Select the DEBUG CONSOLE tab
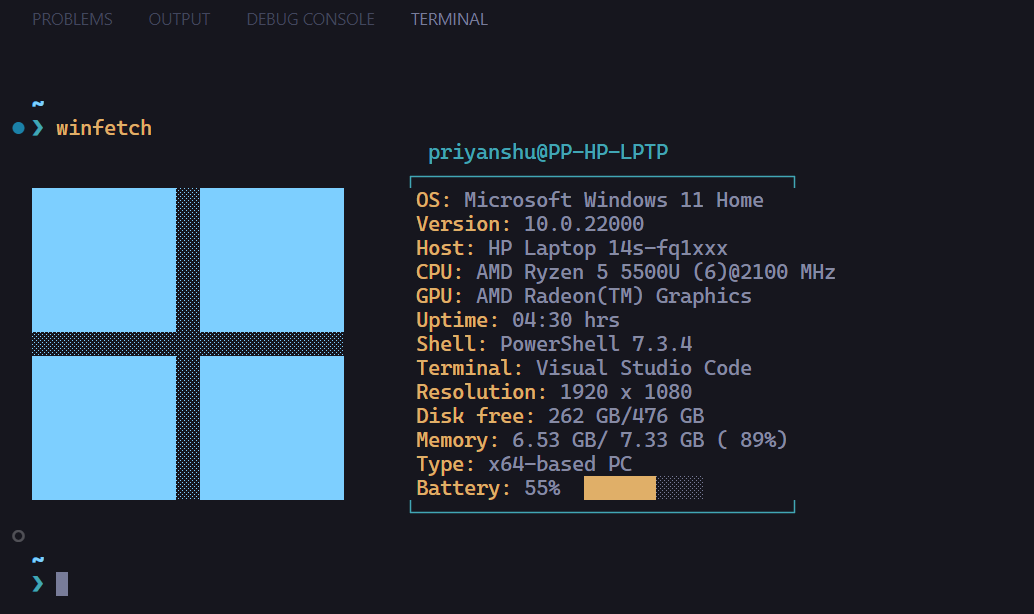1034x614 pixels. pos(310,18)
